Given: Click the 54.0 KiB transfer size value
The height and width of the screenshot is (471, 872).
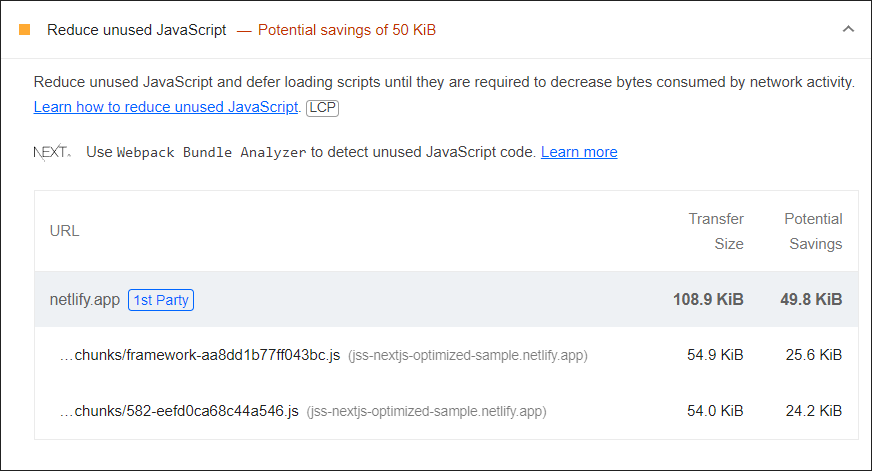Looking at the screenshot, I should (713, 411).
